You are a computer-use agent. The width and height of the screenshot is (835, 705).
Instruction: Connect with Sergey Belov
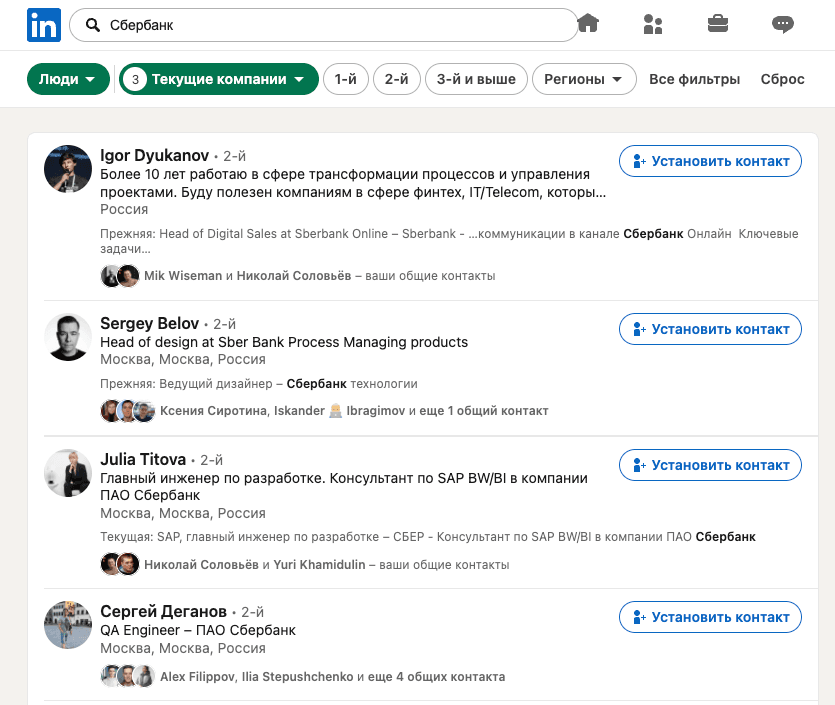point(710,330)
